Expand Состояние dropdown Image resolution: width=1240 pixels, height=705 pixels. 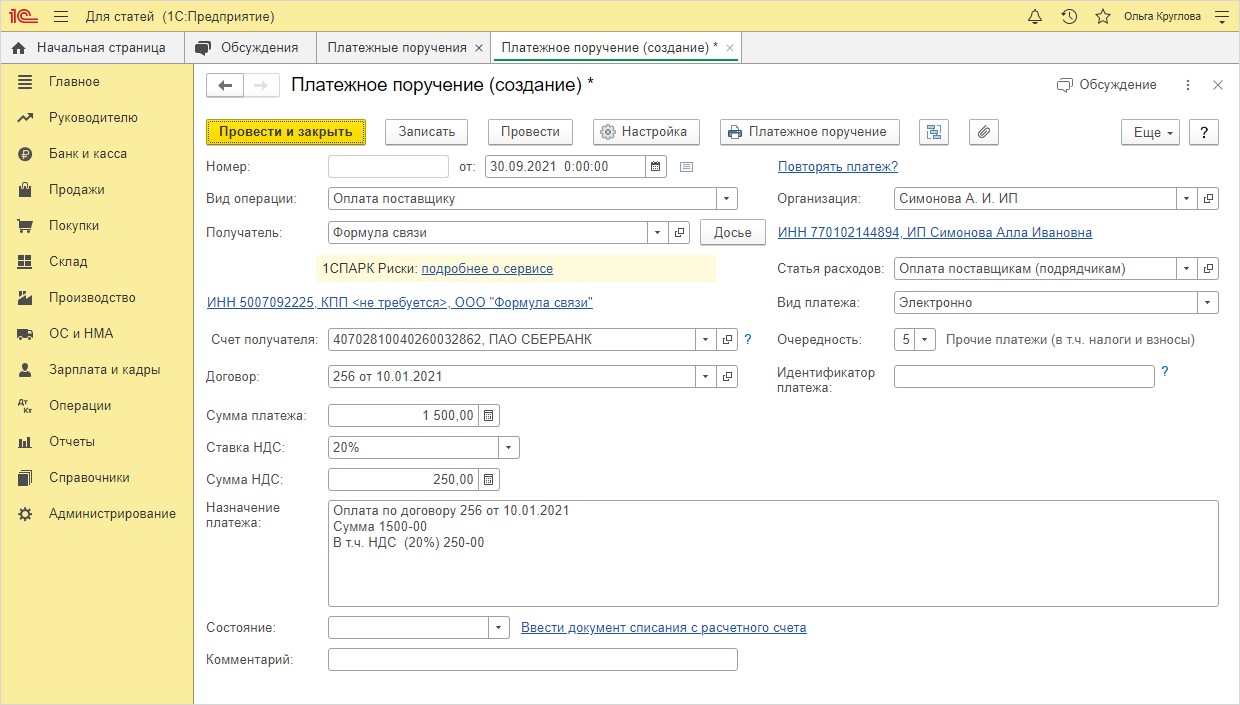pyautogui.click(x=499, y=628)
